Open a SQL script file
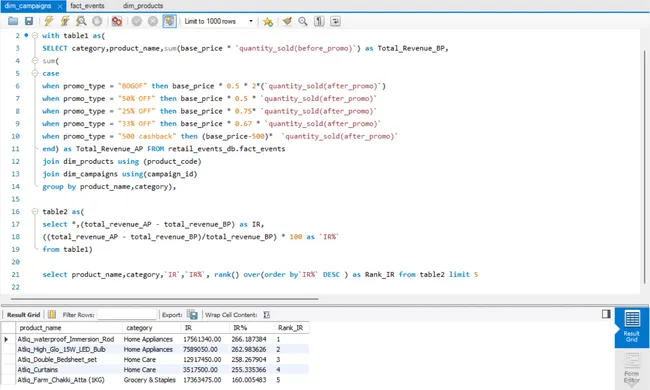This screenshot has width=650, height=390. [13, 21]
